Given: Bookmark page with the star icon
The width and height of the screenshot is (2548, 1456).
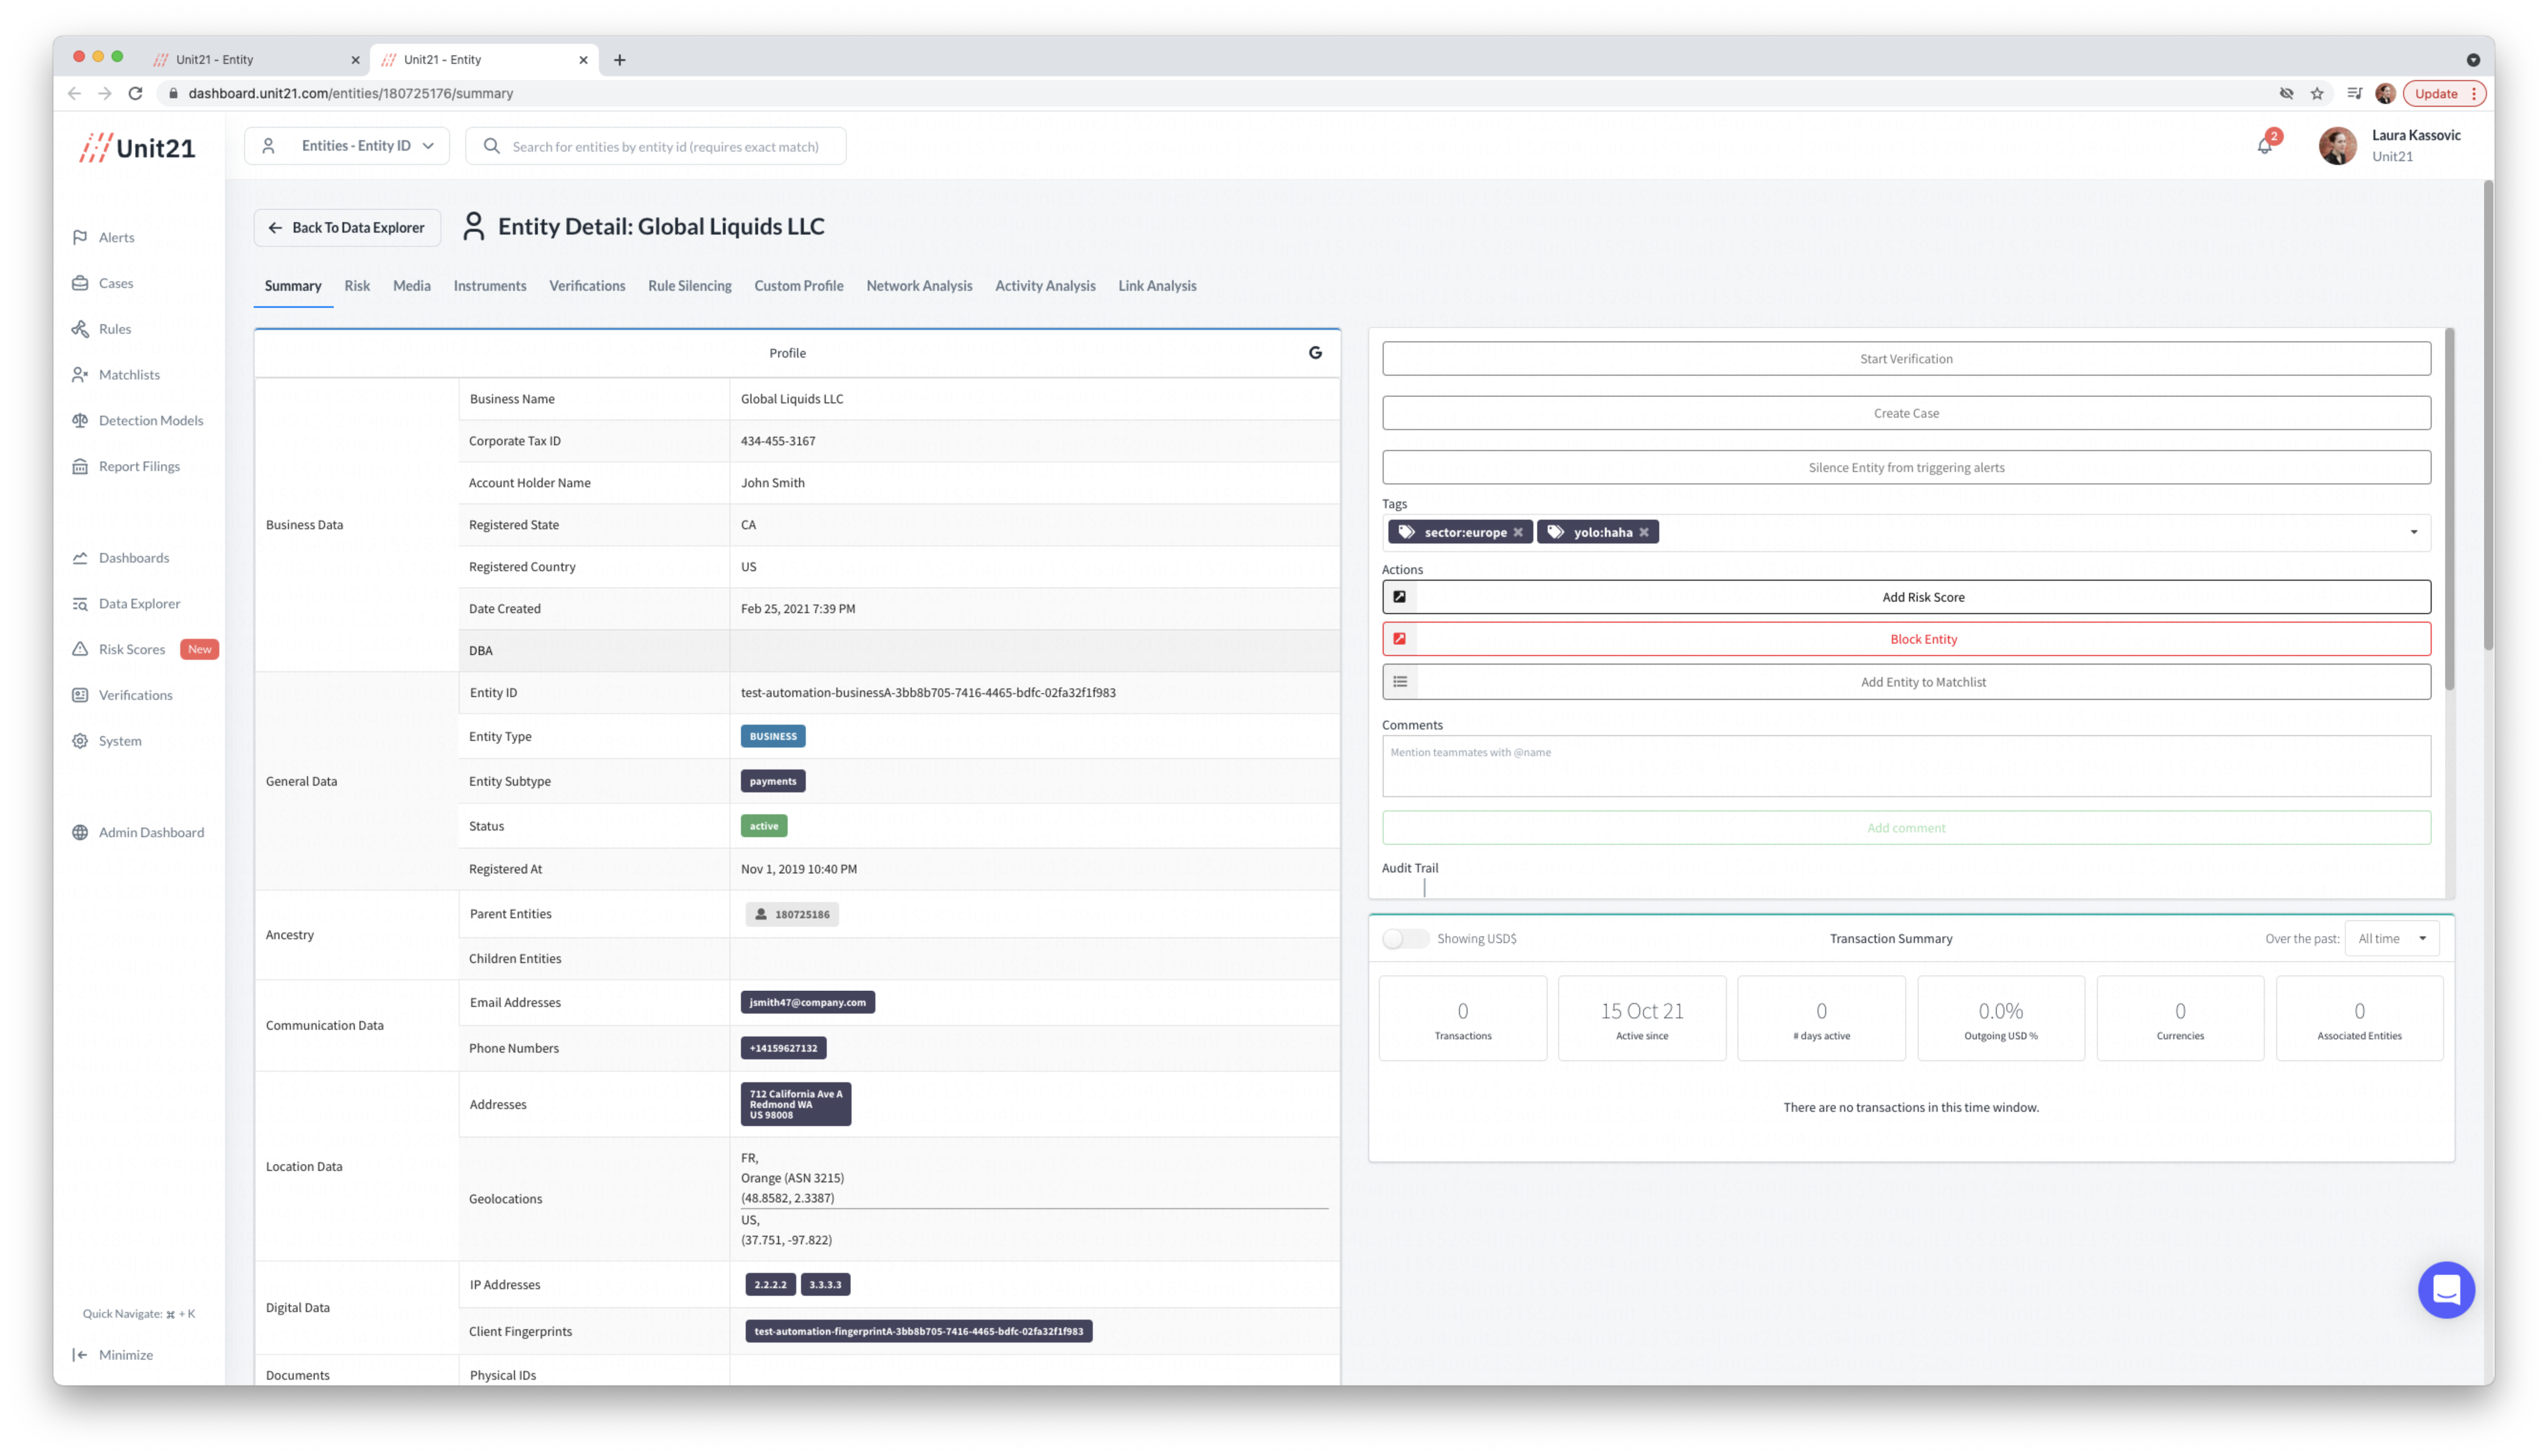Looking at the screenshot, I should (2317, 93).
